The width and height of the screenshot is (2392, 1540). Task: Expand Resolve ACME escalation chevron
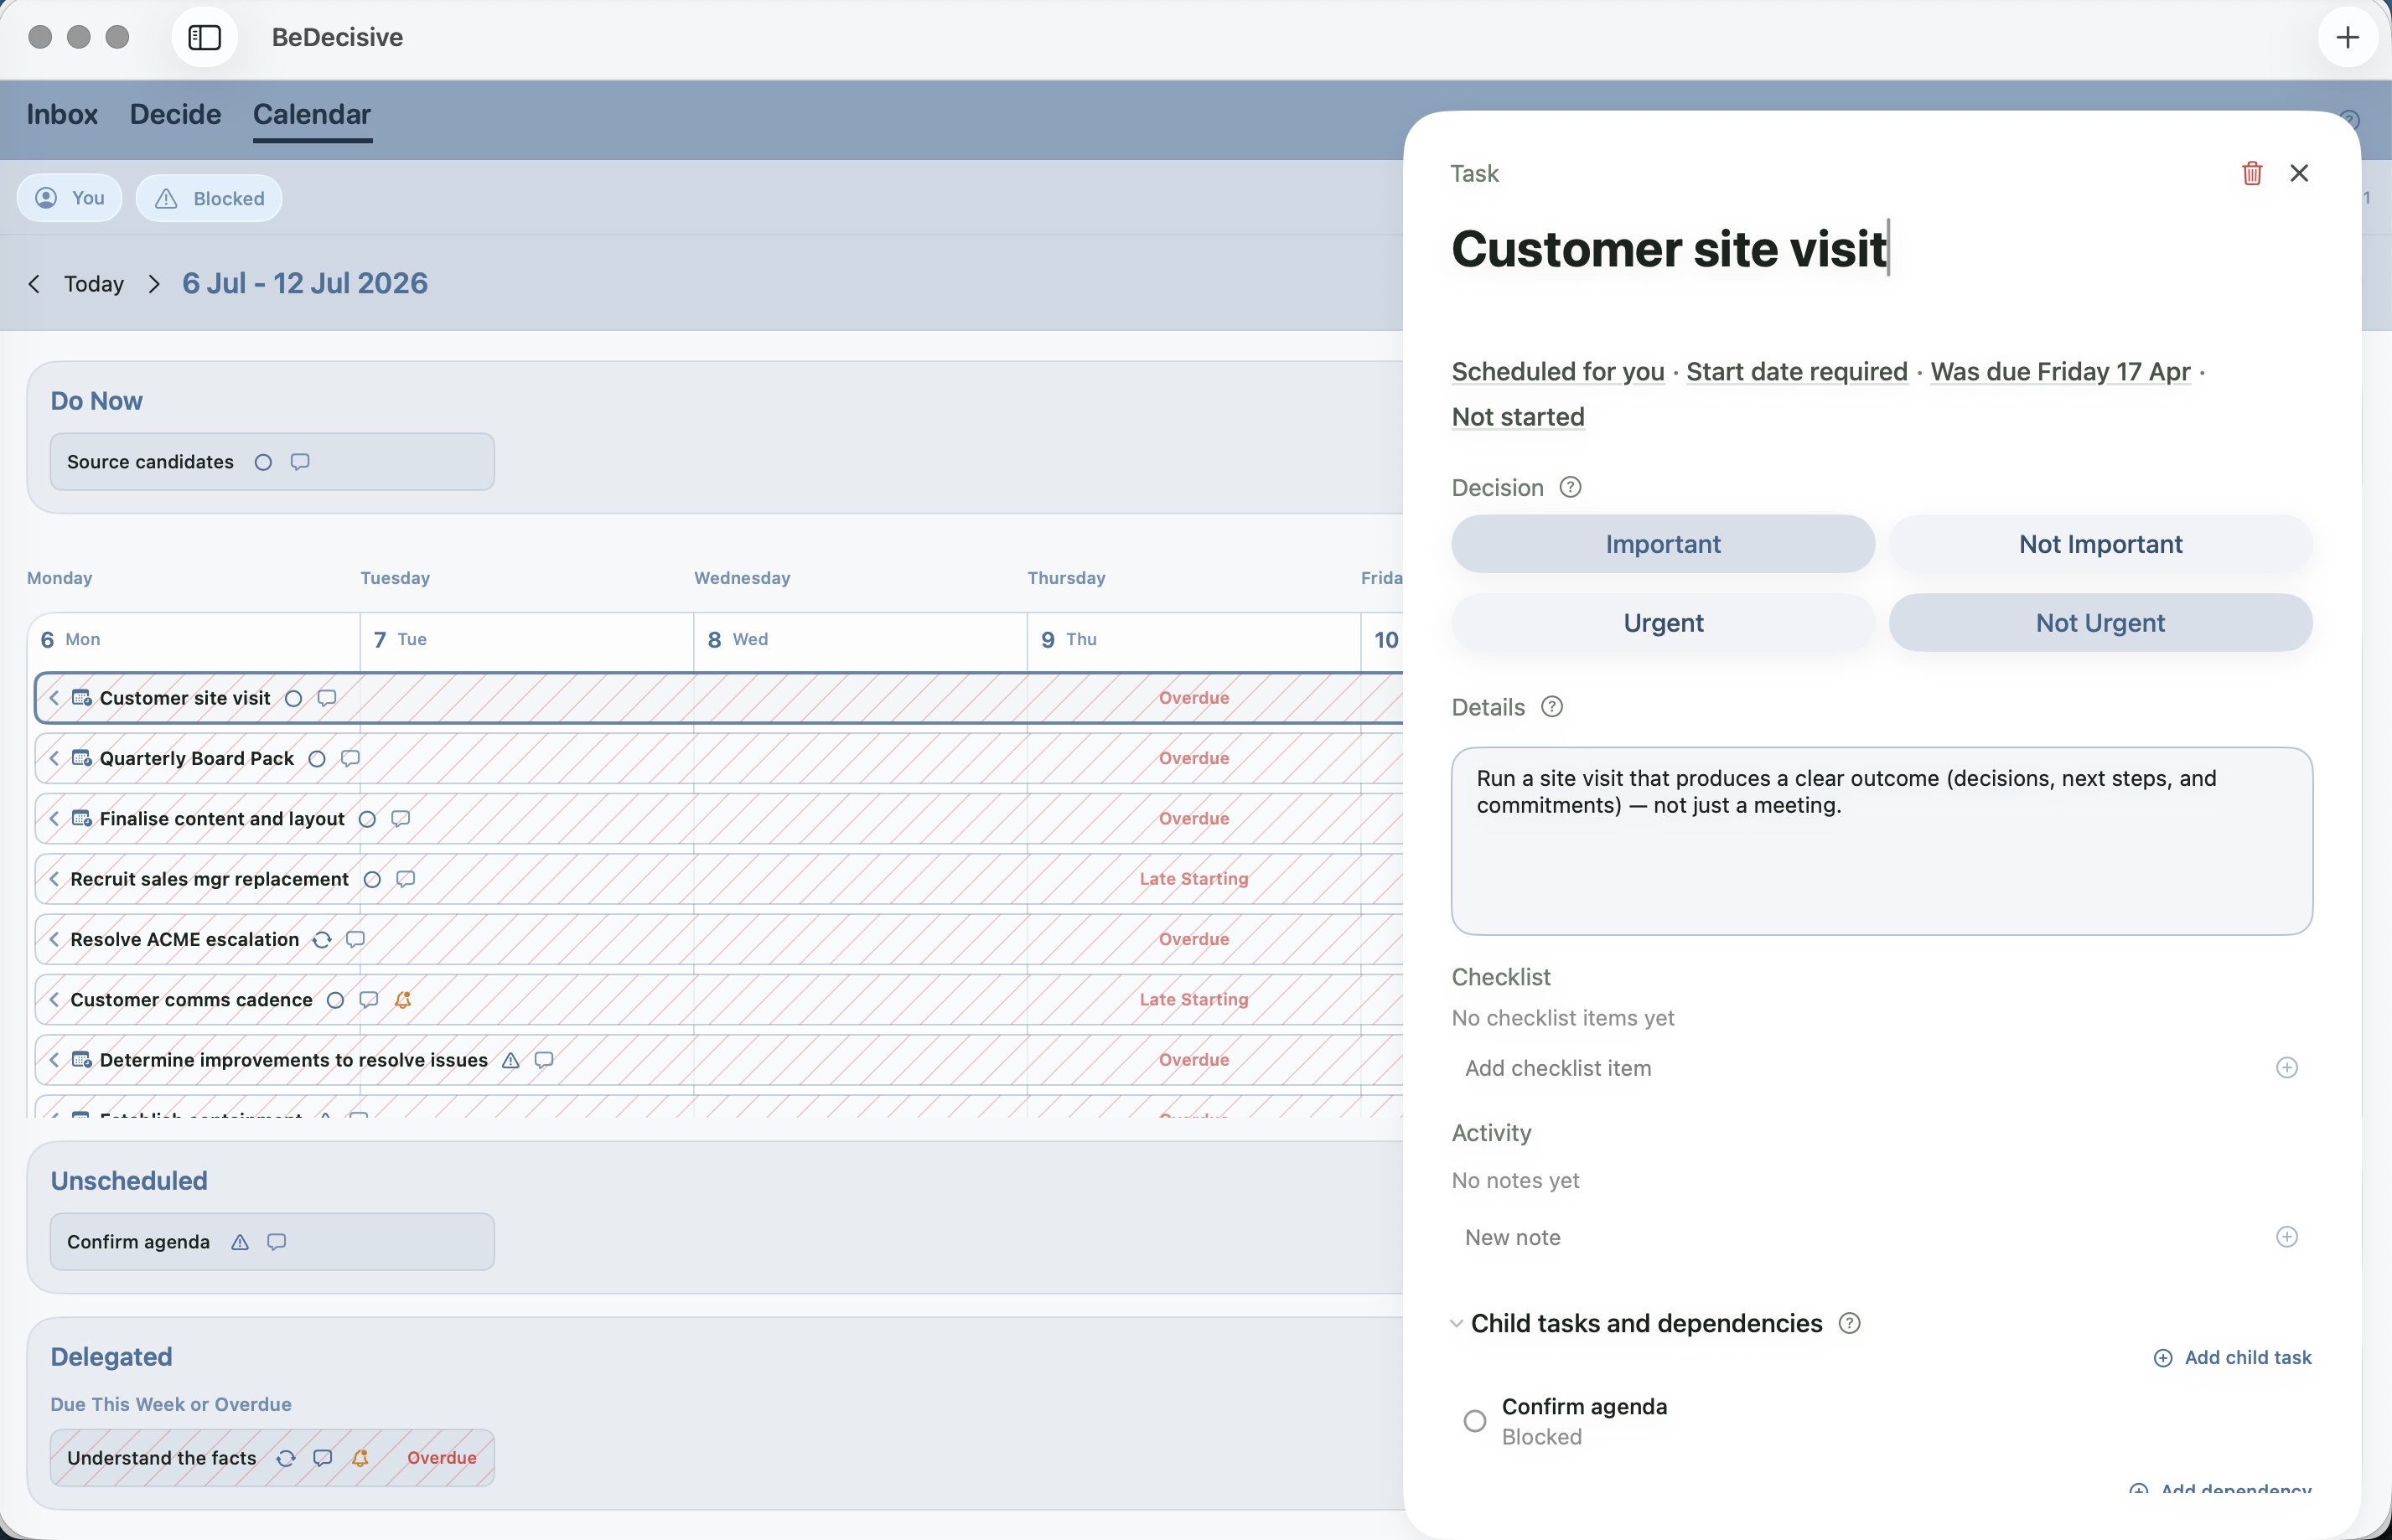[x=54, y=939]
